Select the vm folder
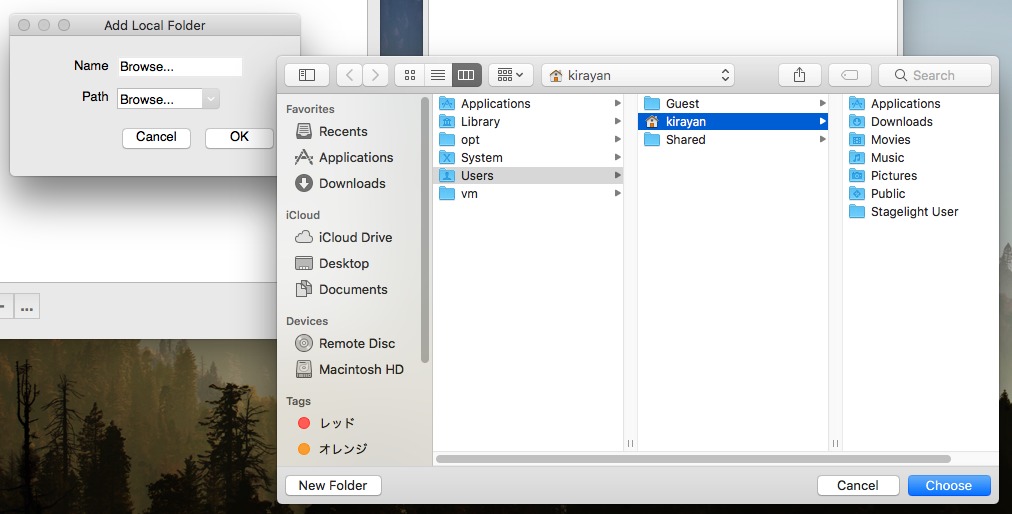 click(x=528, y=194)
